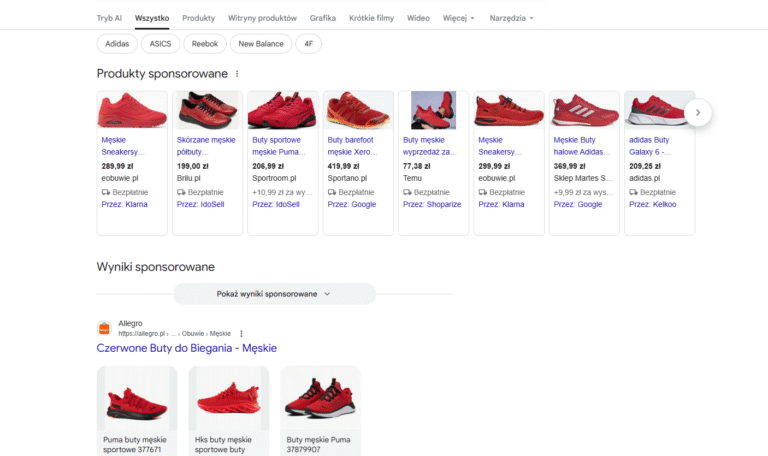This screenshot has height=456, width=768.
Task: Open the Tryb AI tab
Action: [x=109, y=18]
